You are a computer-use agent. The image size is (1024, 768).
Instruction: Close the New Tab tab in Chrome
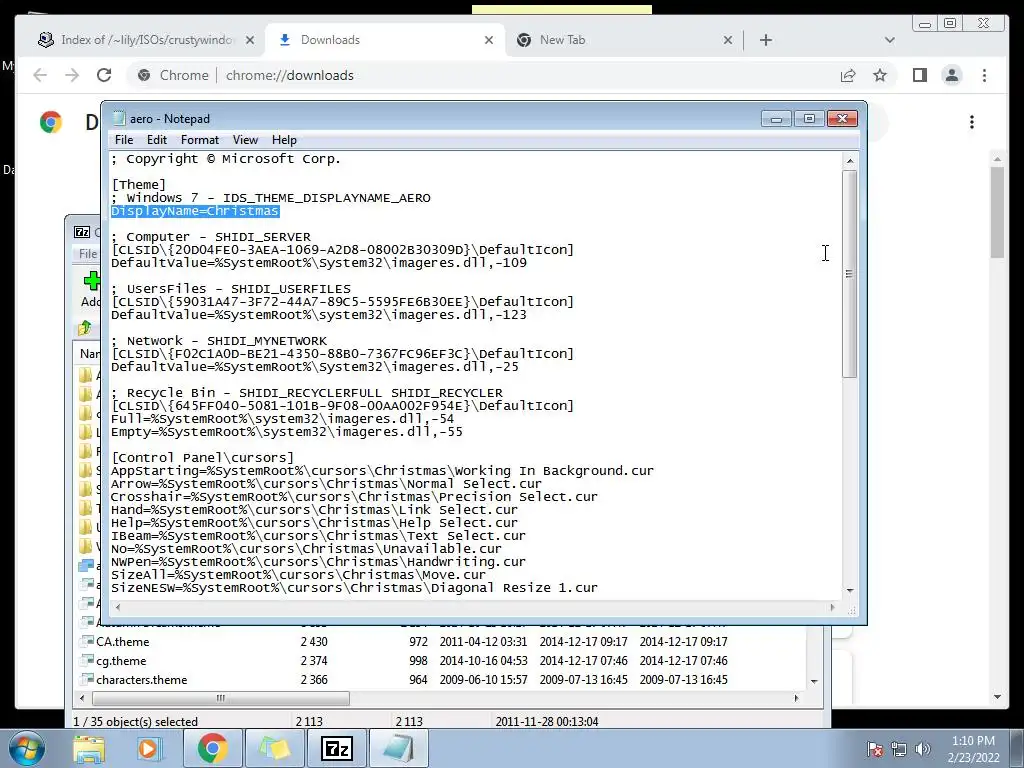click(728, 40)
